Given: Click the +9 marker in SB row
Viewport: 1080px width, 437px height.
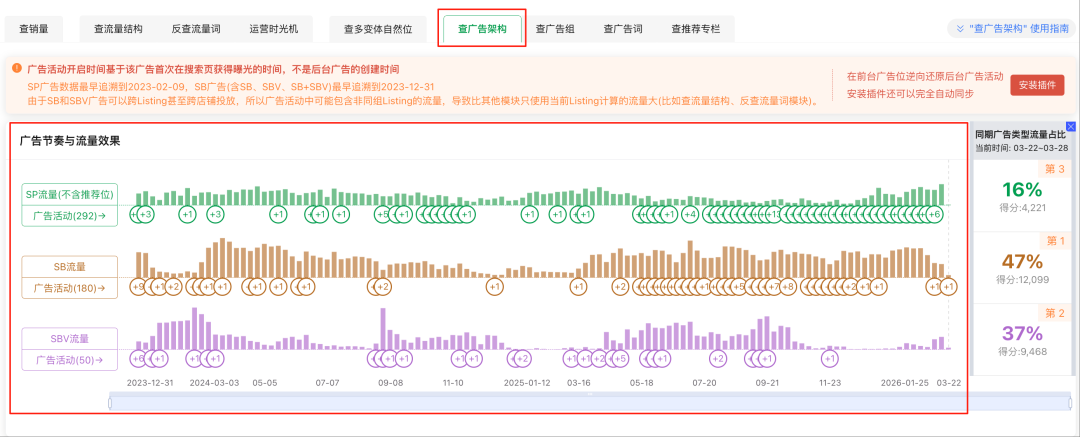Looking at the screenshot, I should [139, 287].
